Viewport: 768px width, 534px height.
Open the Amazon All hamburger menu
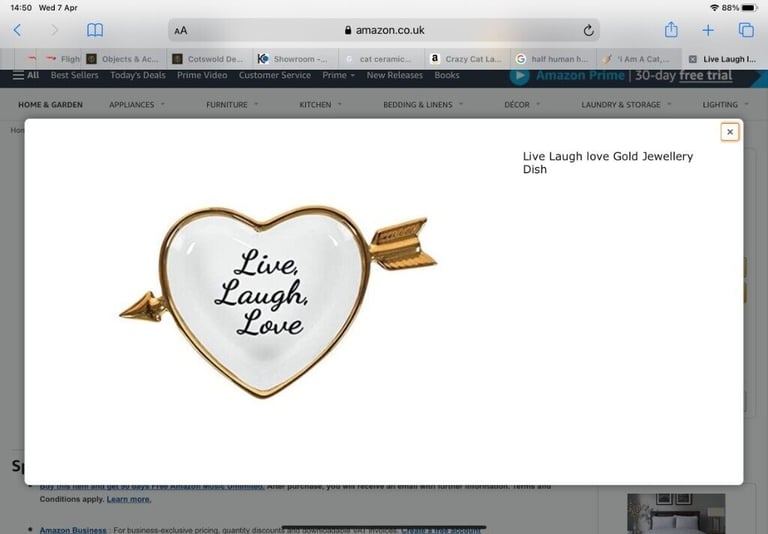coord(26,75)
